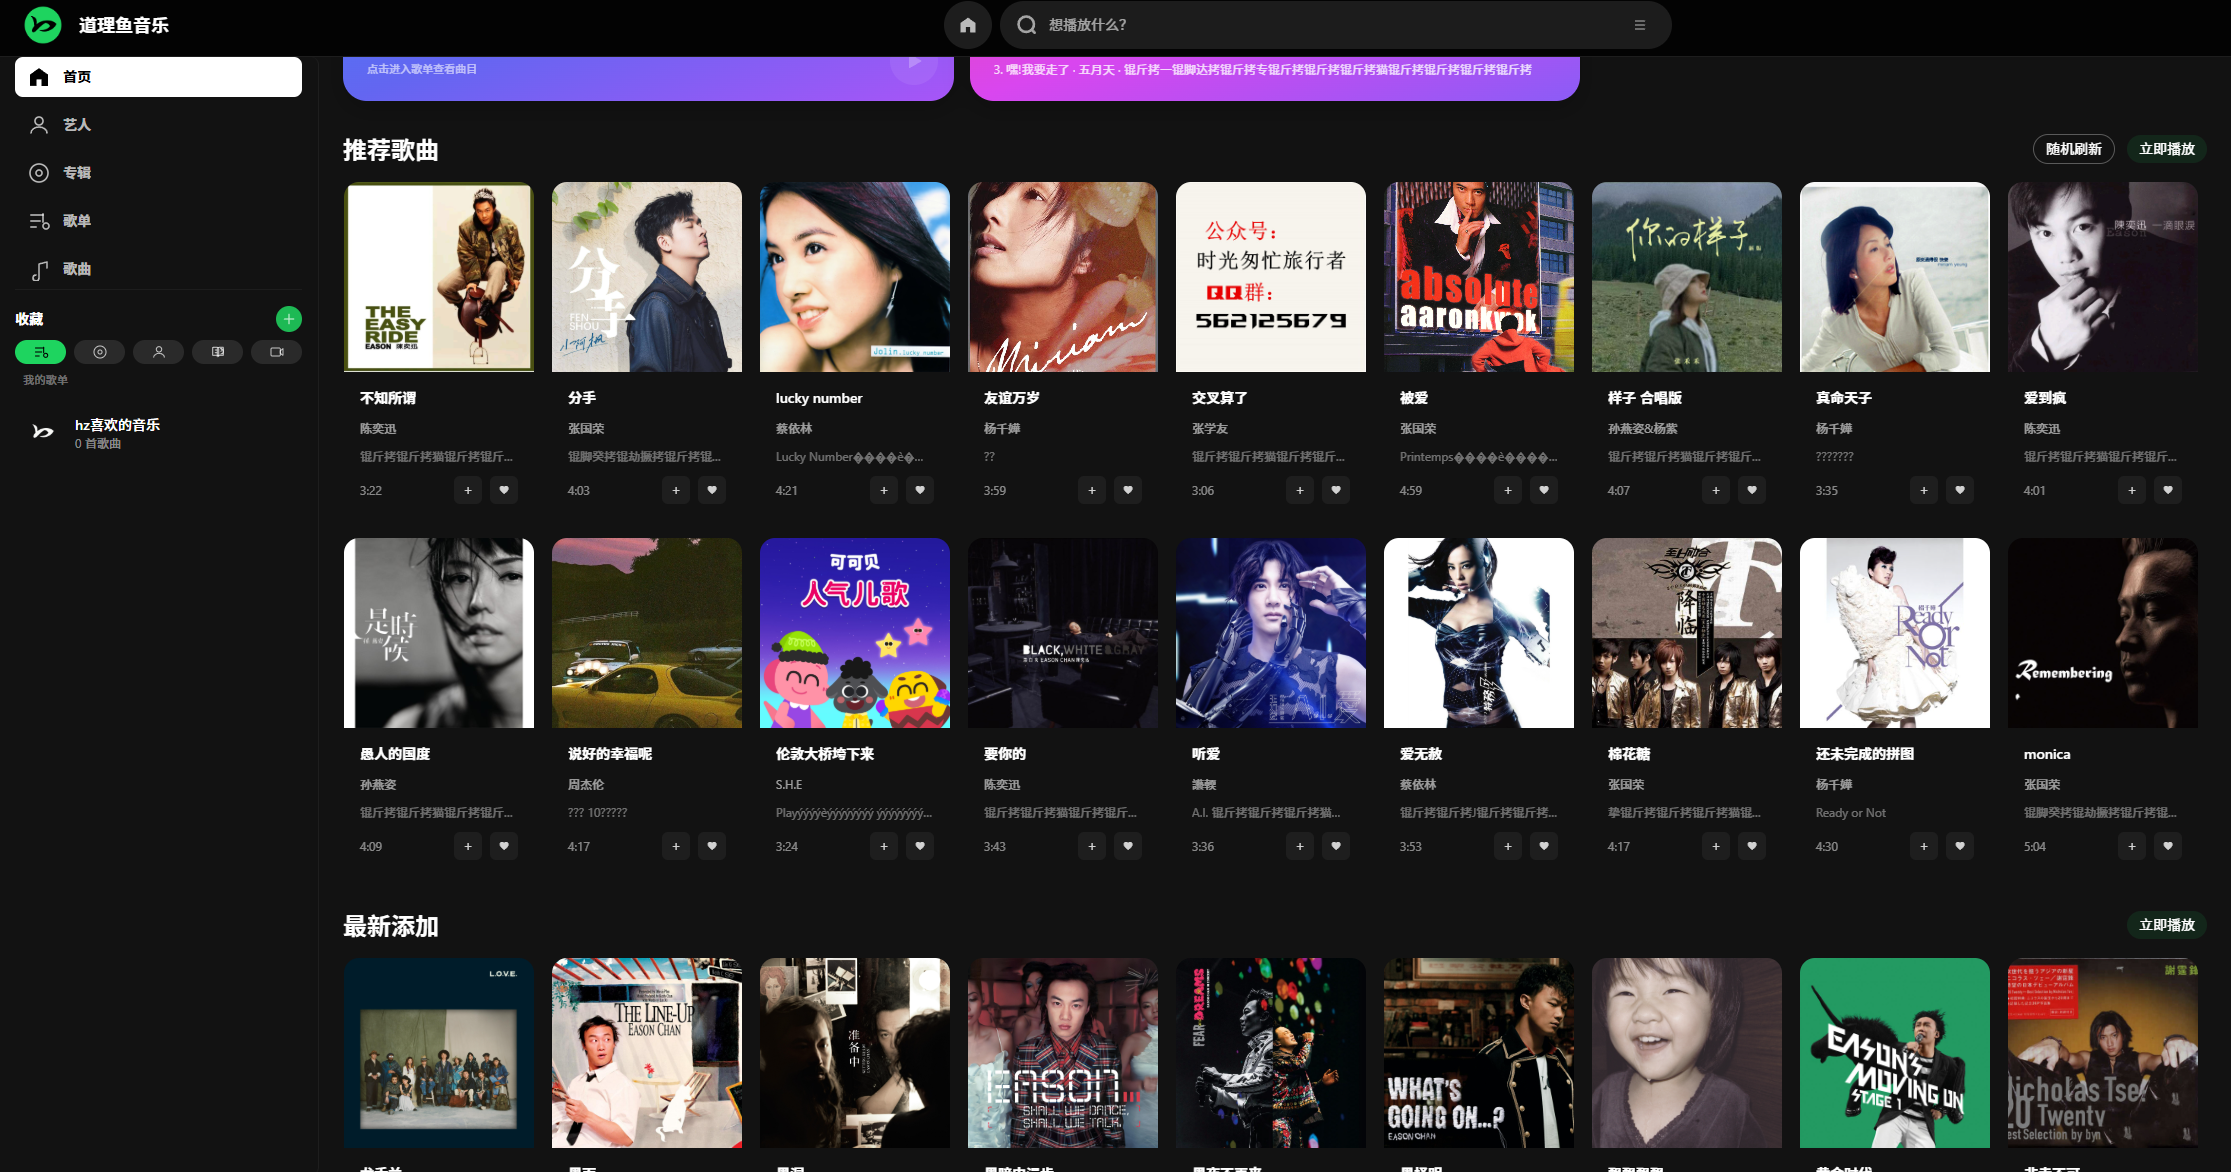Add 愚人的国度 to playlist
Viewport: 2231px width, 1172px height.
coord(468,846)
